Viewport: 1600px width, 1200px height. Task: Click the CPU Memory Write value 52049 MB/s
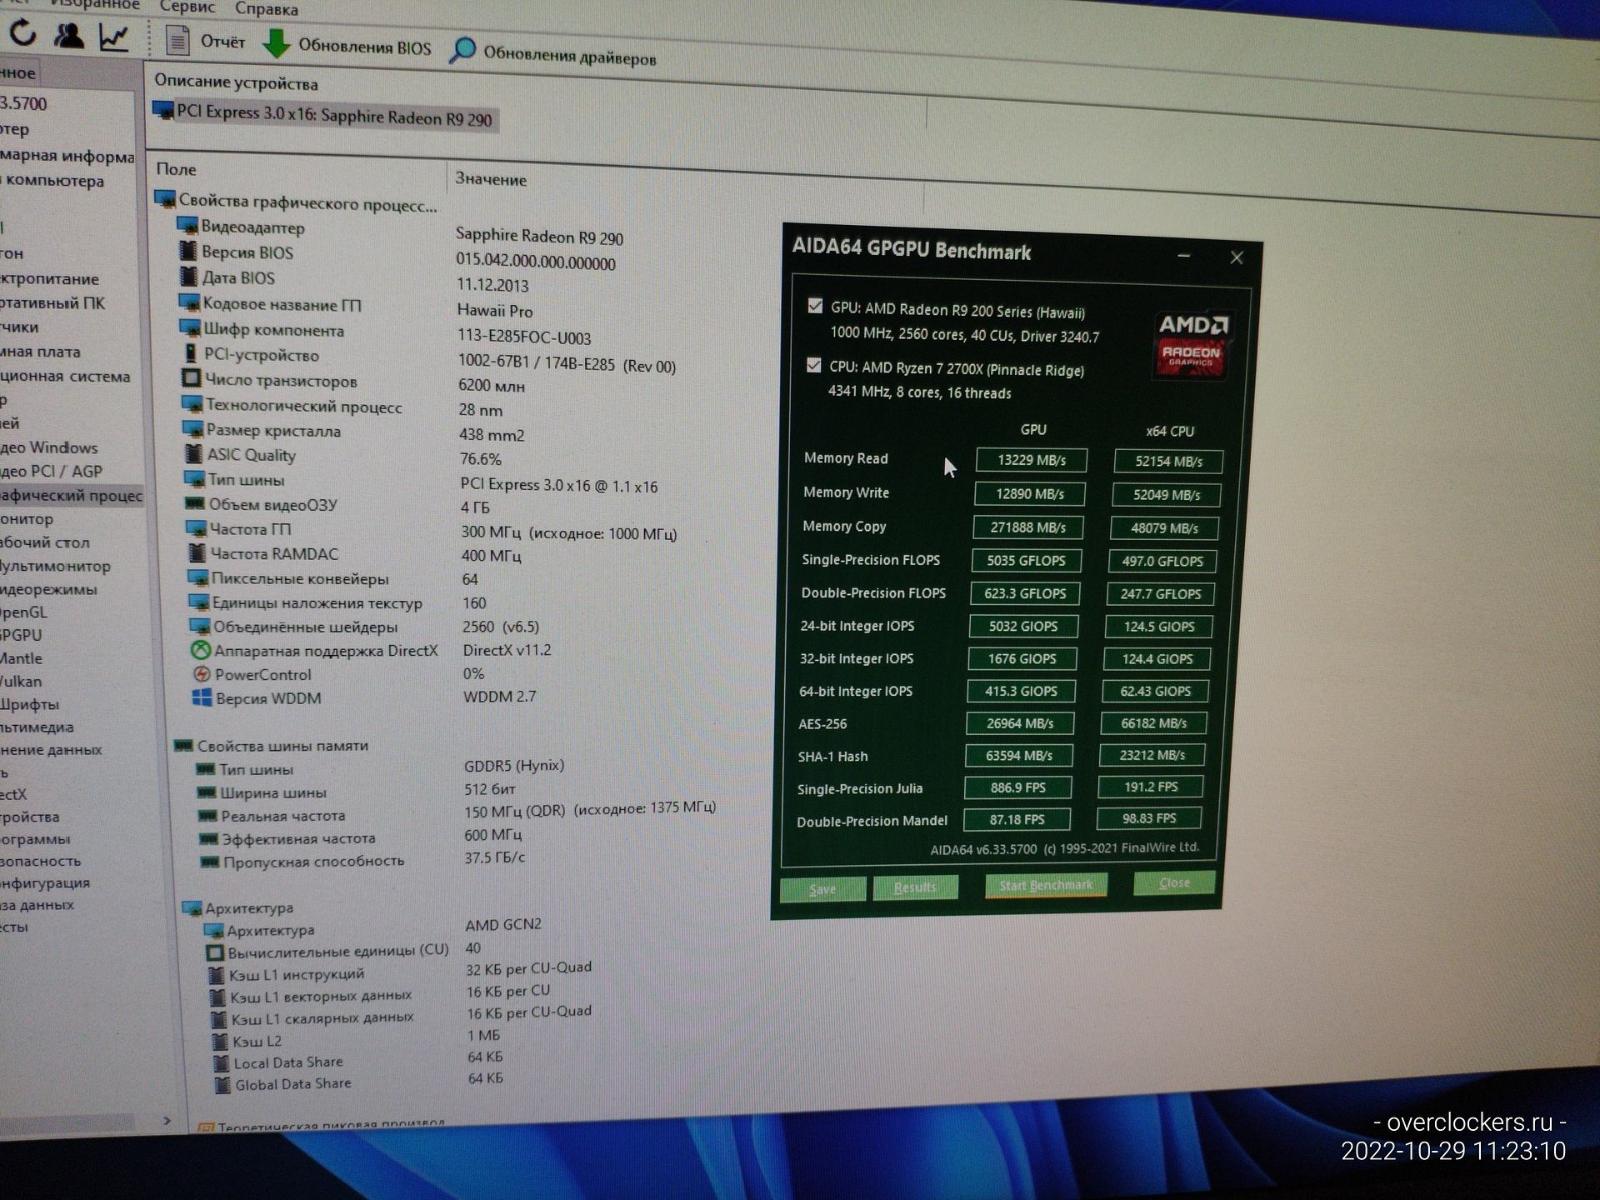click(1167, 494)
